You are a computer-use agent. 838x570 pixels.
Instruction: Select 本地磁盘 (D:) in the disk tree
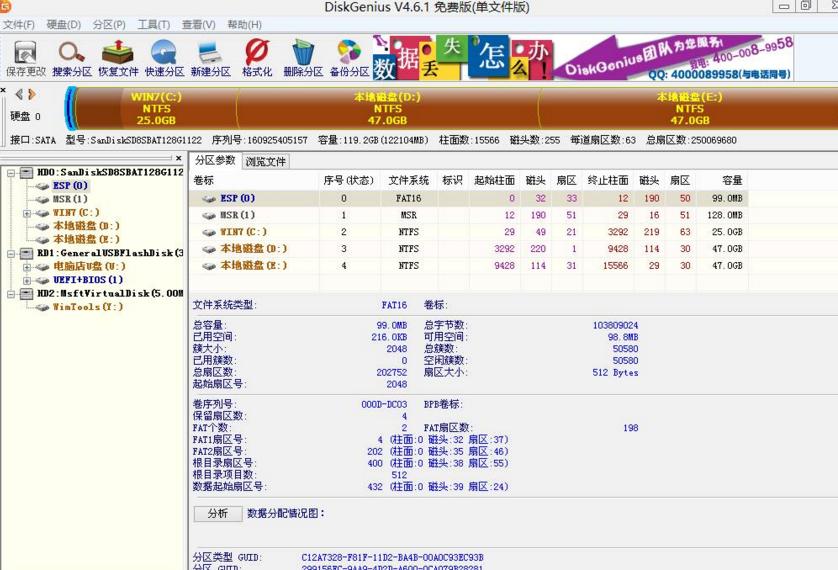point(86,226)
